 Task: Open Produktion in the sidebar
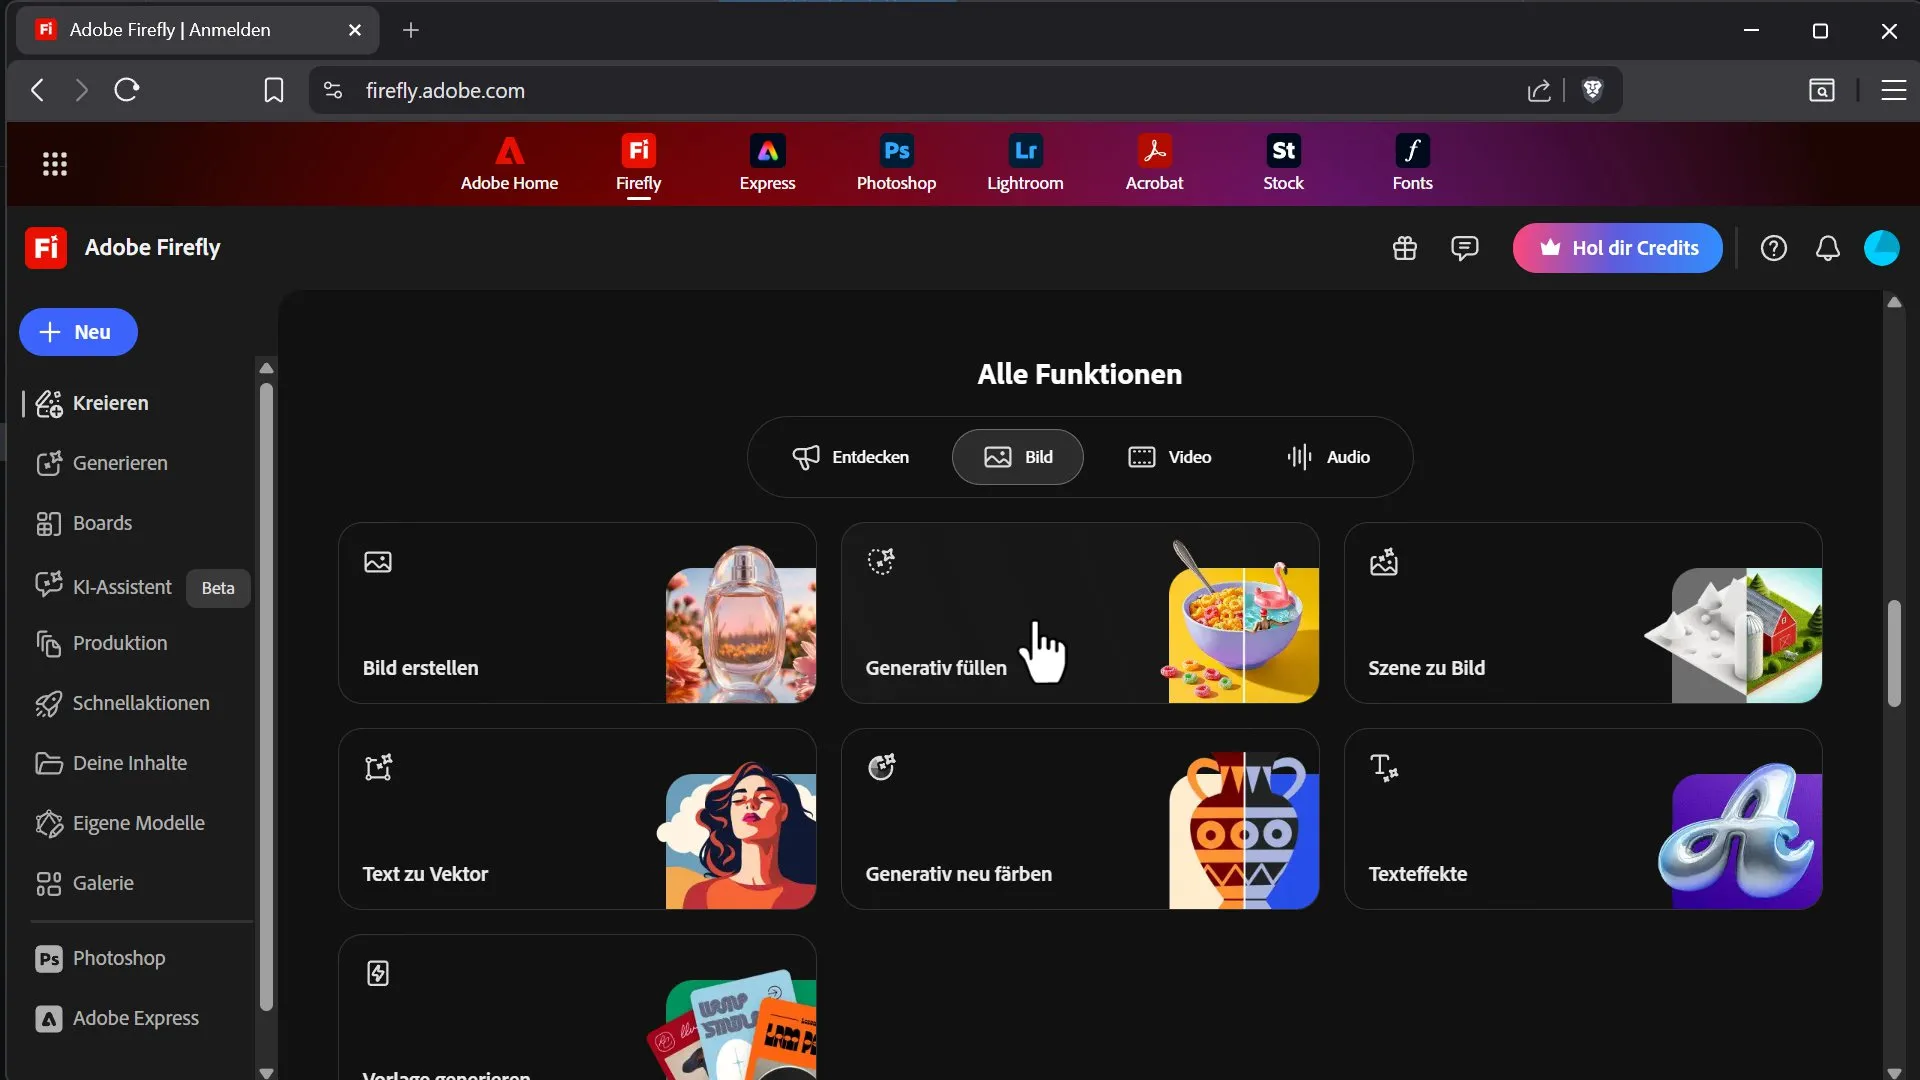coord(102,643)
